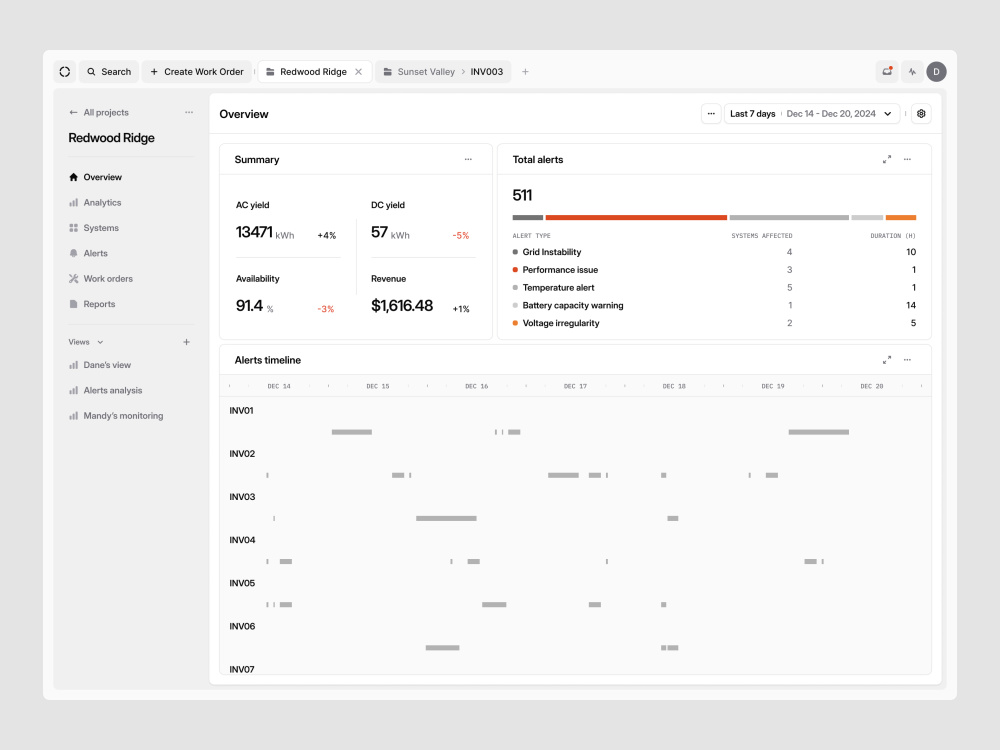Click the AC yield value 13471 kWh
This screenshot has width=1000, height=750.
[x=265, y=232]
